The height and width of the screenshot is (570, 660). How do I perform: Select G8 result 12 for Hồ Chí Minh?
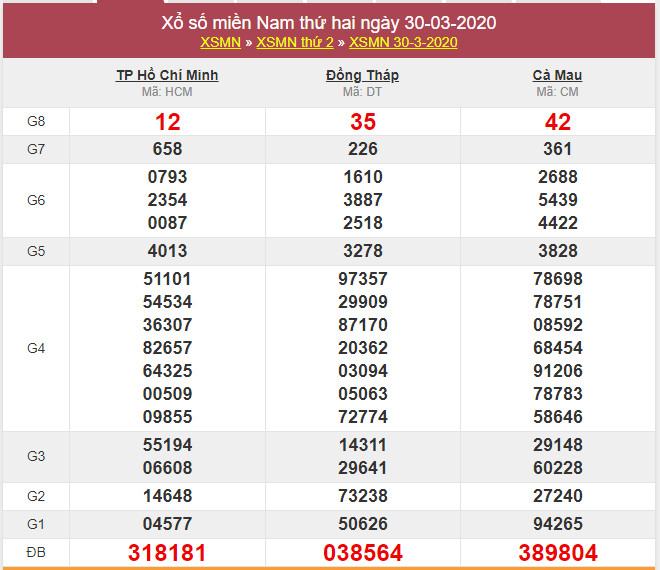click(x=168, y=122)
